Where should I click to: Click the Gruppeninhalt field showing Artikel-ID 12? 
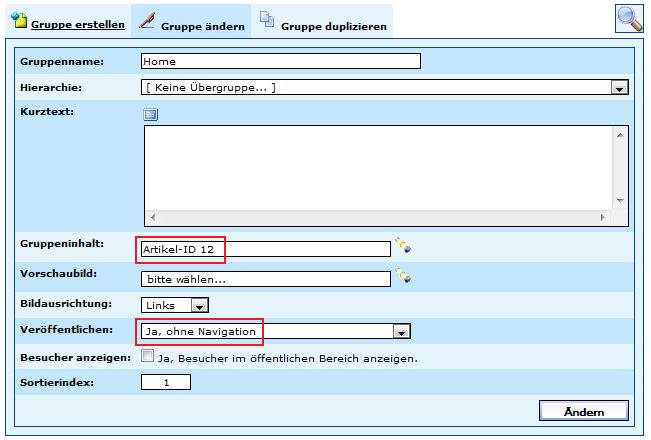pos(264,249)
